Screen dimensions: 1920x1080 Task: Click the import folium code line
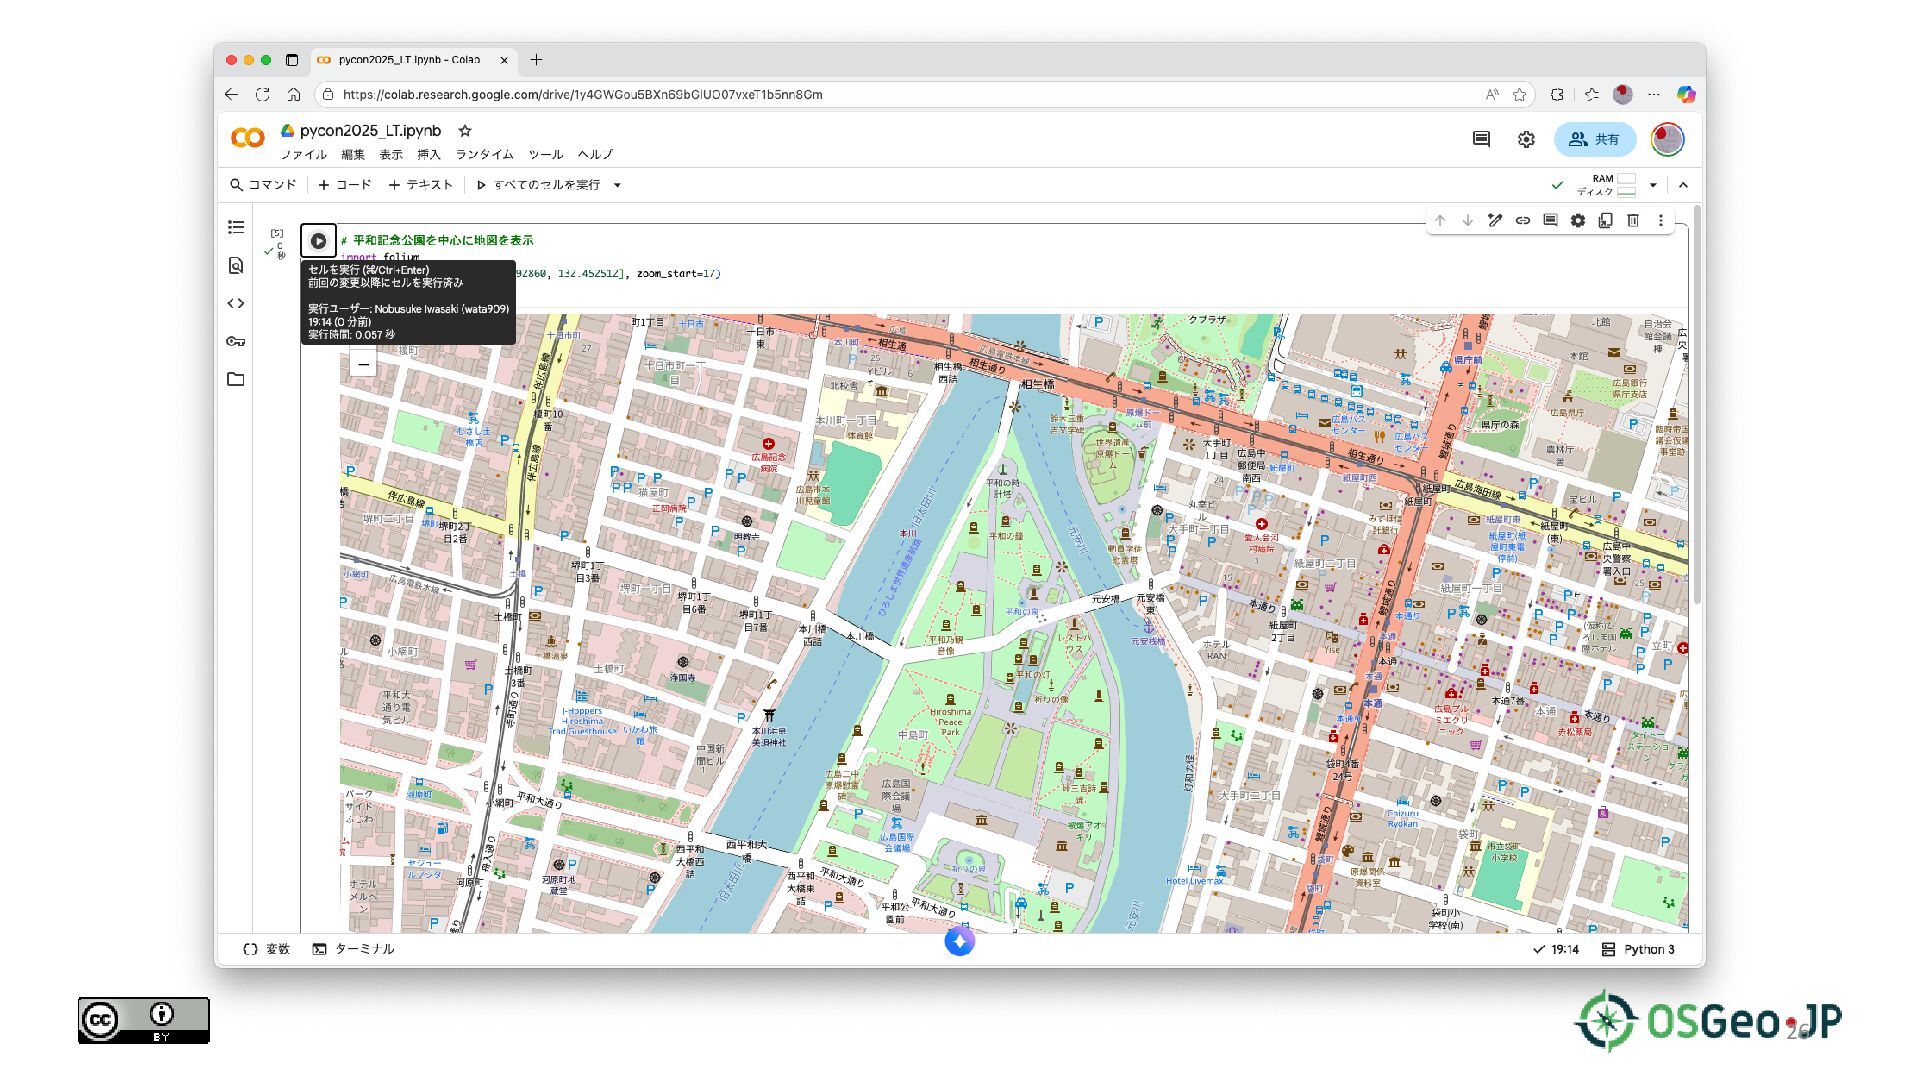click(x=380, y=257)
